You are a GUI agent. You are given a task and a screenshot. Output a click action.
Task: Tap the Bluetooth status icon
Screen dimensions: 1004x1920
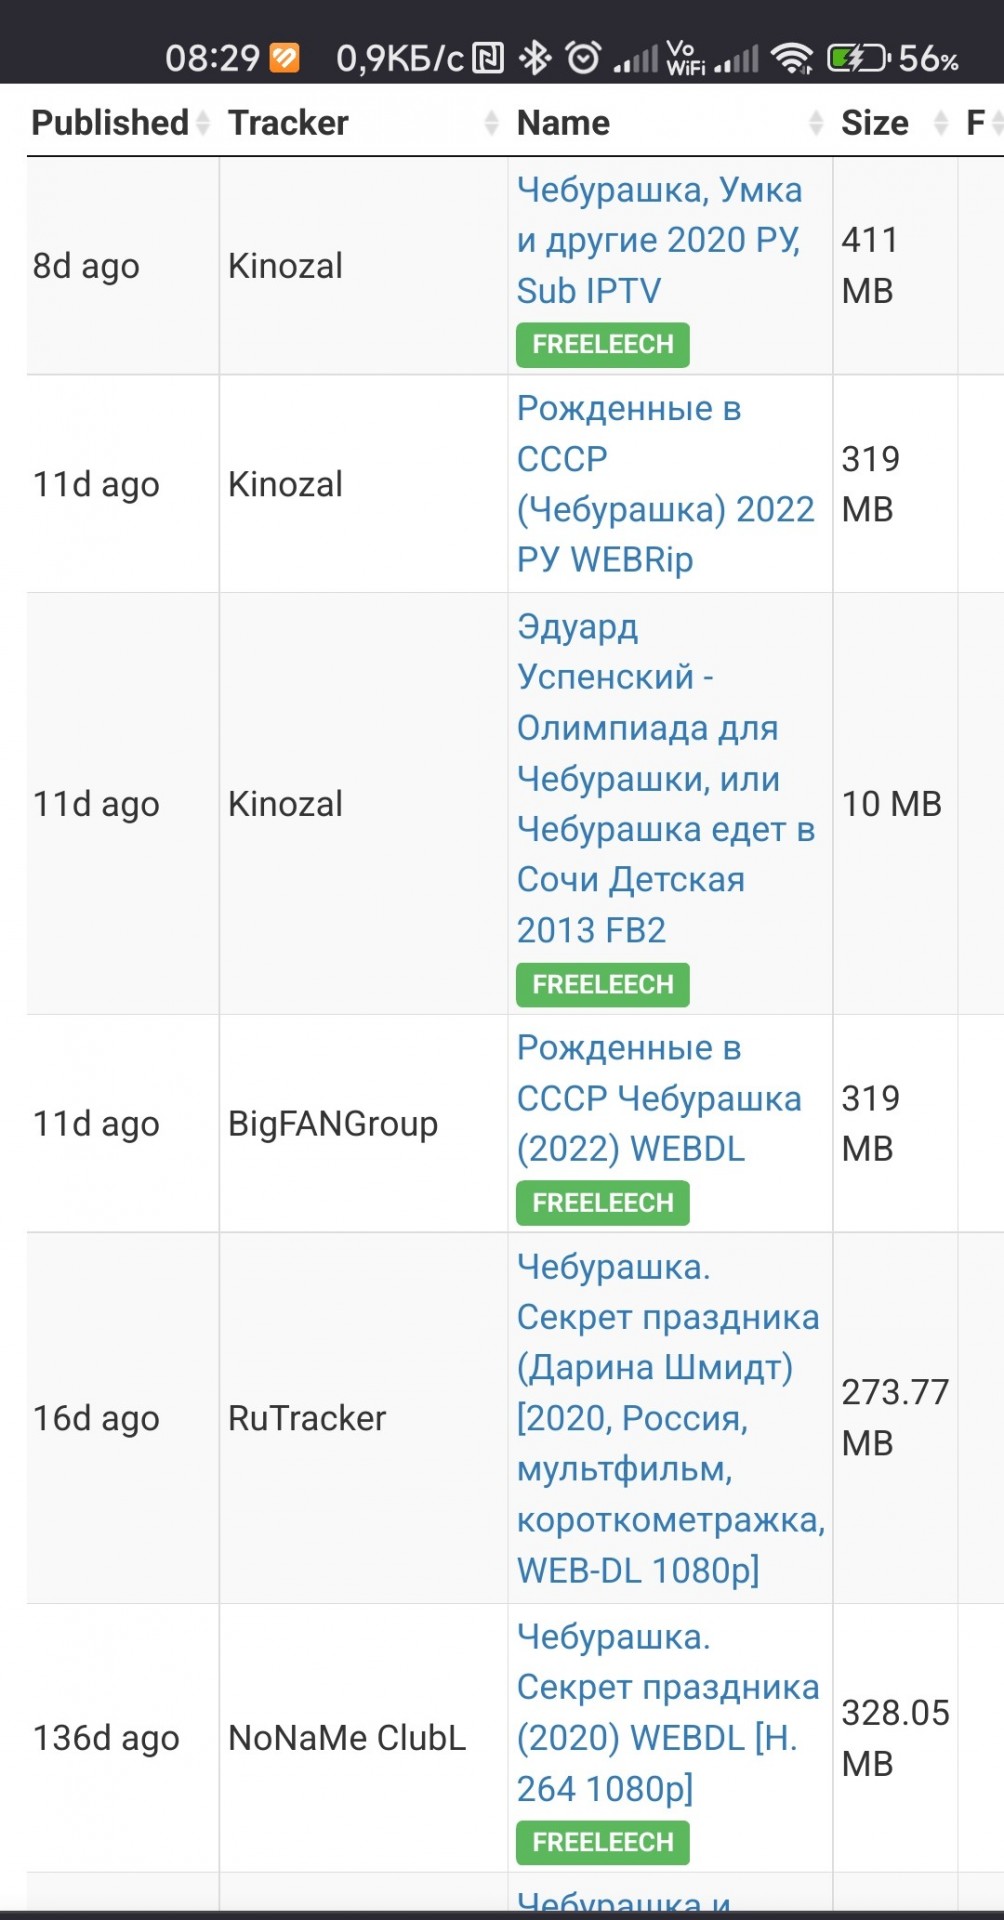[x=535, y=58]
